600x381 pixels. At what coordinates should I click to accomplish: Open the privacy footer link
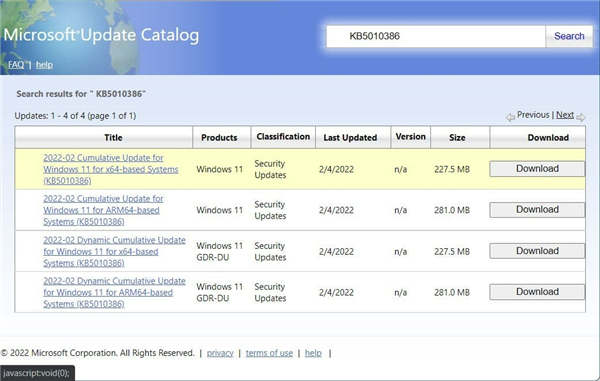(220, 353)
